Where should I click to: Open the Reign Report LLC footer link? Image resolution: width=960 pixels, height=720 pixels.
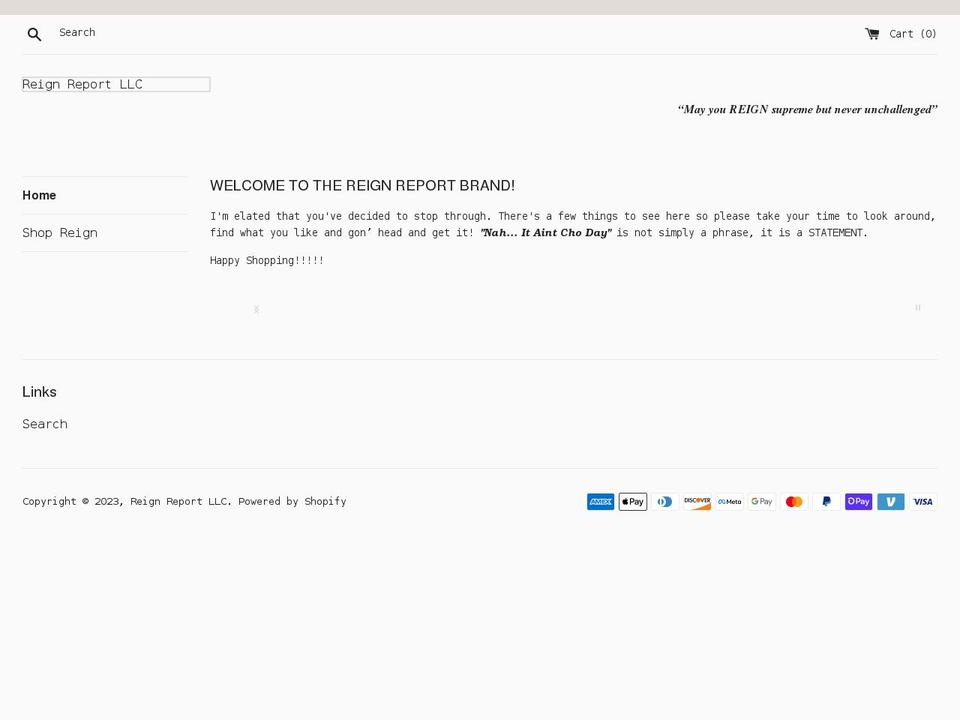pyautogui.click(x=179, y=501)
